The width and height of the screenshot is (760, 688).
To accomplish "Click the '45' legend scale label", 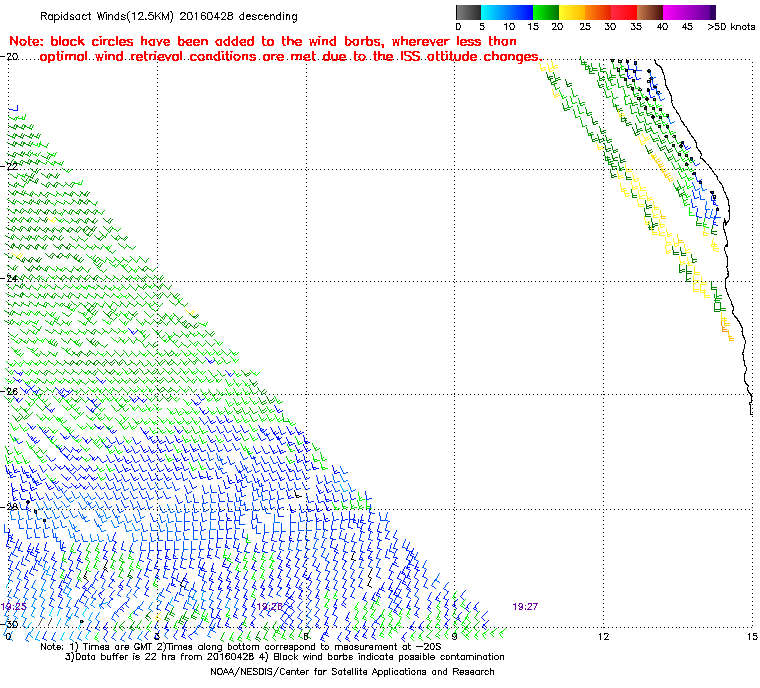I will (687, 27).
